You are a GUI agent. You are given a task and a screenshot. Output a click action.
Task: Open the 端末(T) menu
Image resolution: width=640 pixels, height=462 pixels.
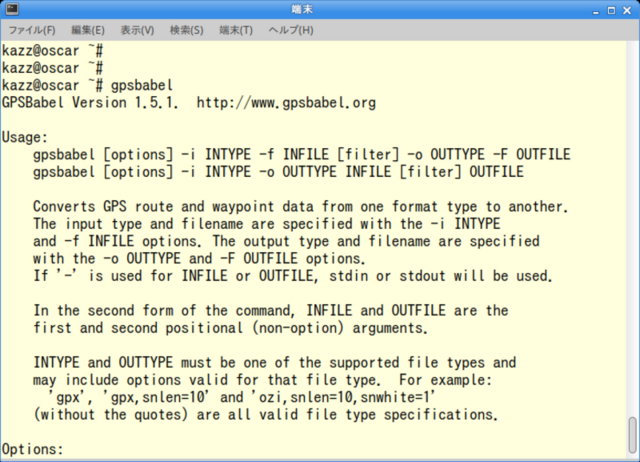236,30
